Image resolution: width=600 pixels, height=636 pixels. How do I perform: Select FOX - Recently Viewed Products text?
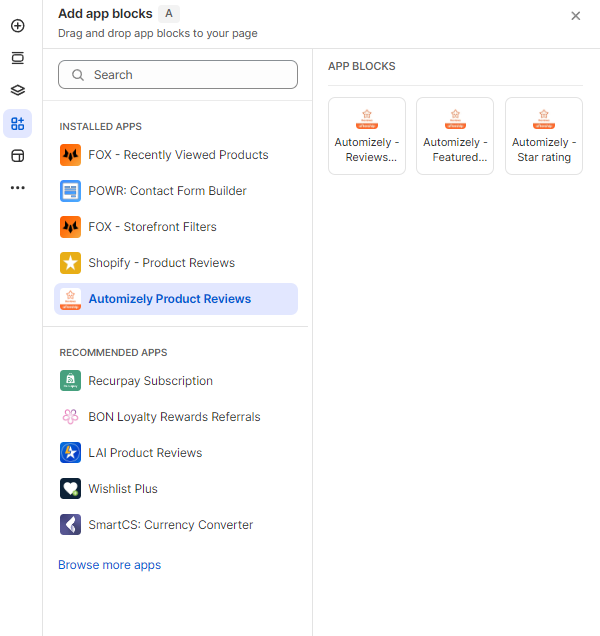click(x=178, y=155)
